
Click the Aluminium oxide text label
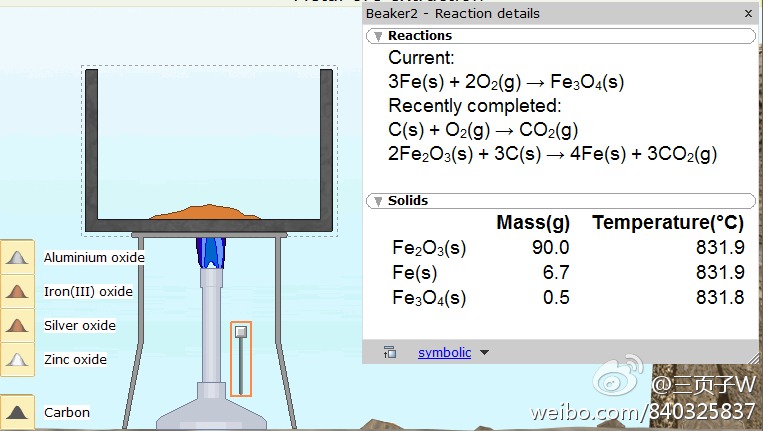[94, 258]
